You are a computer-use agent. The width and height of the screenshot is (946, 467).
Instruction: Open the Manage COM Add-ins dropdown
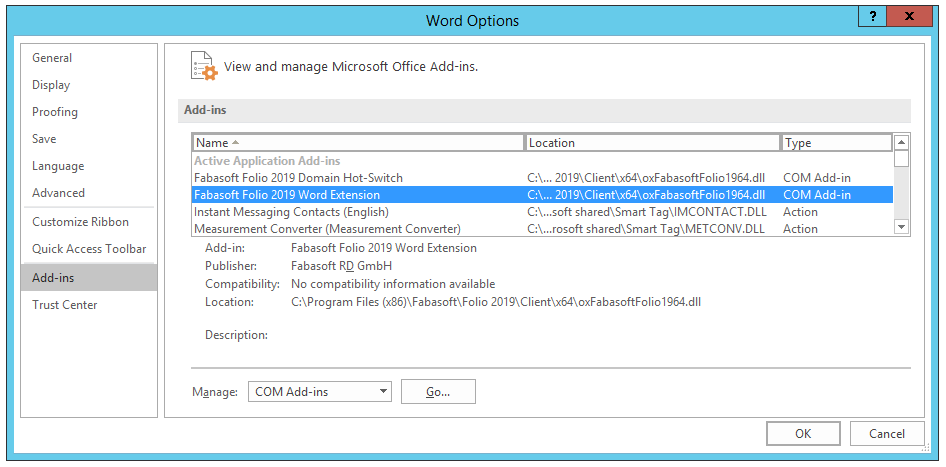[320, 392]
